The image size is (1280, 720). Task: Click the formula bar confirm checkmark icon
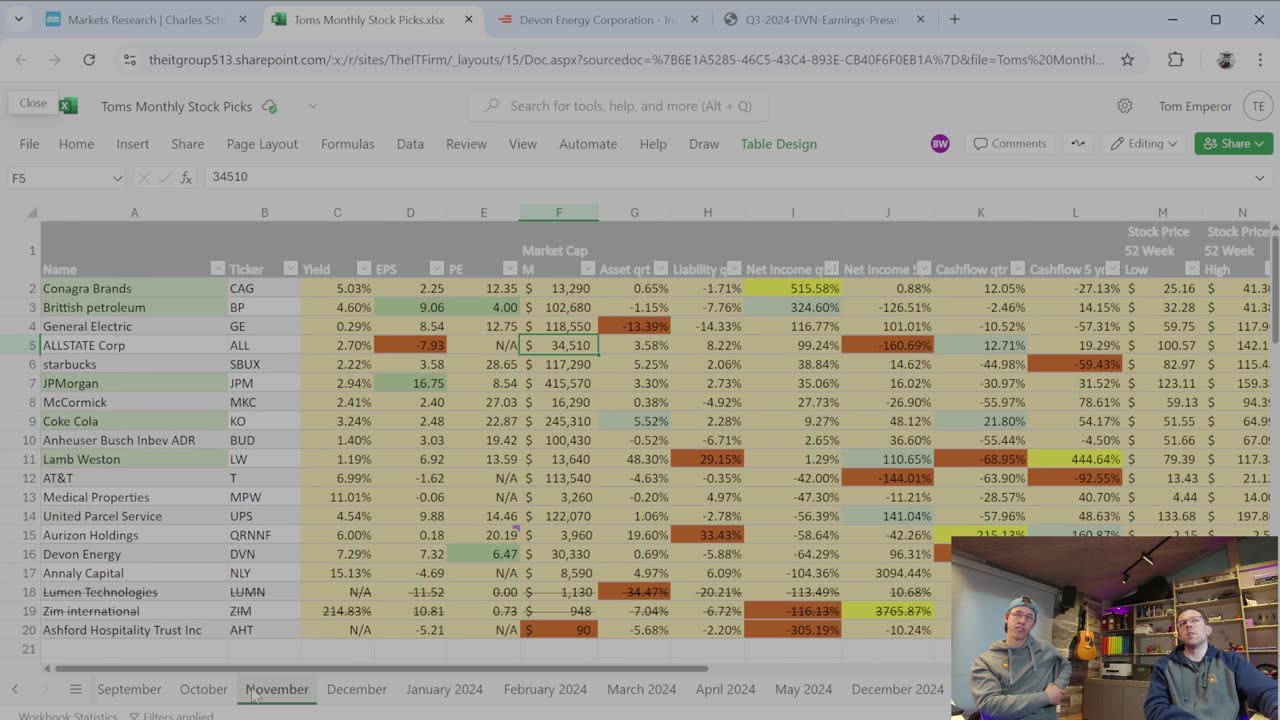point(165,177)
